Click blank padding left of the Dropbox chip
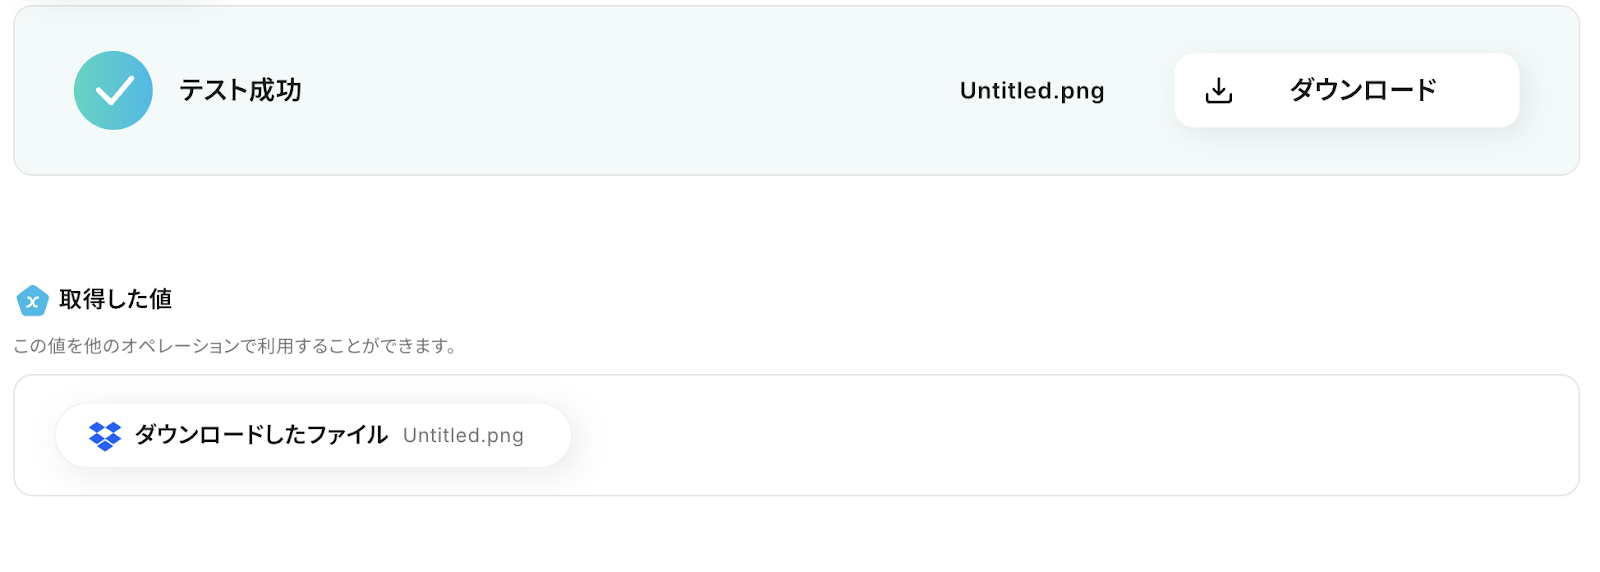Screen dimensions: 1600x572 pyautogui.click(x=35, y=436)
